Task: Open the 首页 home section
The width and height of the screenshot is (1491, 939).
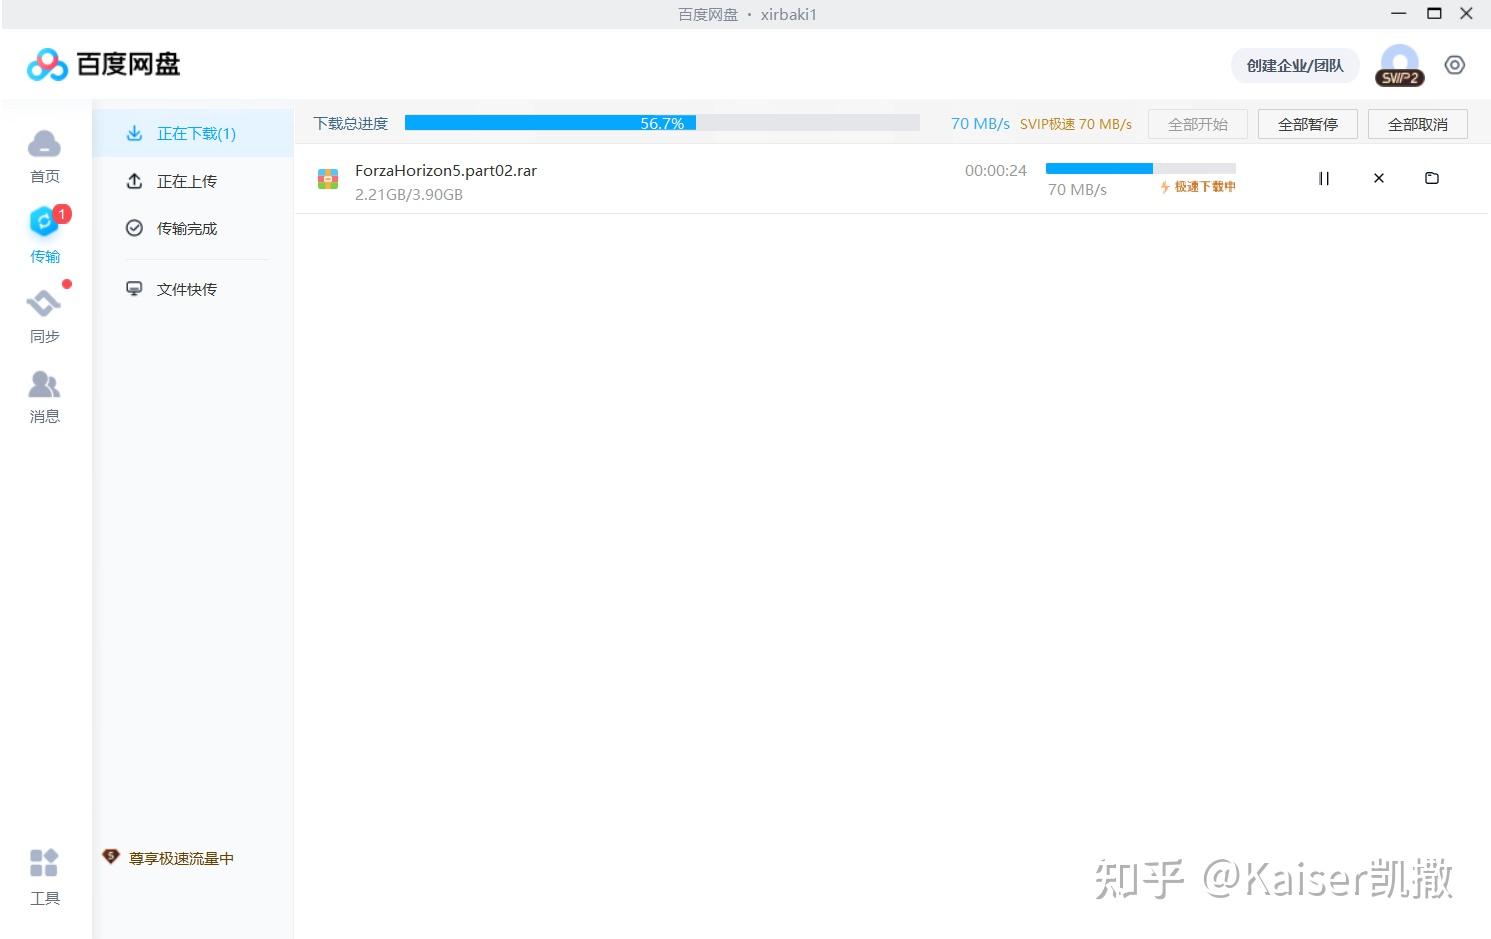Action: (44, 157)
